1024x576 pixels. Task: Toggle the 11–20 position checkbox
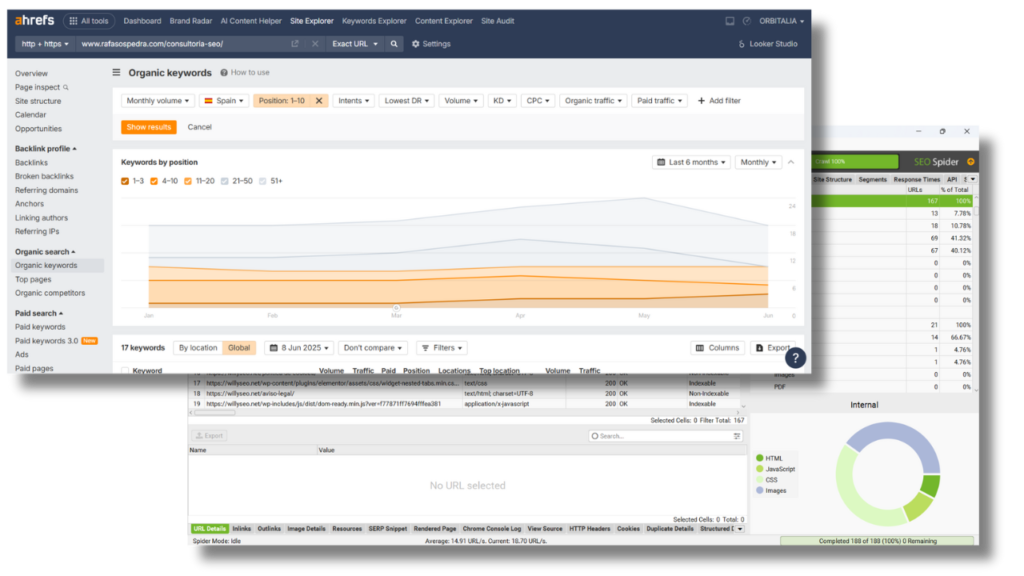(188, 181)
